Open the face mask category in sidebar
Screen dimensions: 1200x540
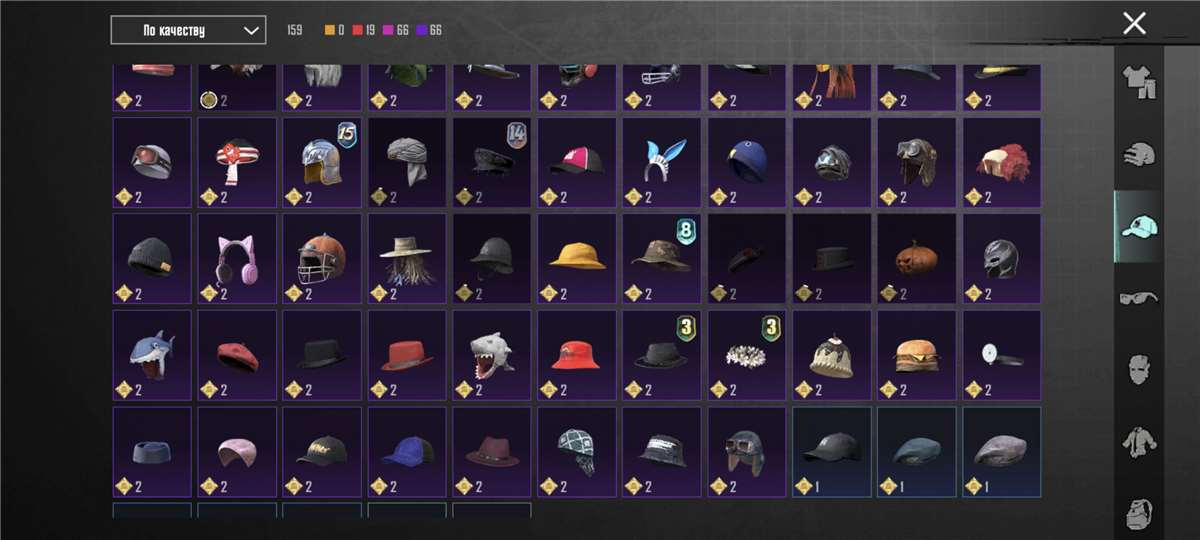pos(1139,369)
